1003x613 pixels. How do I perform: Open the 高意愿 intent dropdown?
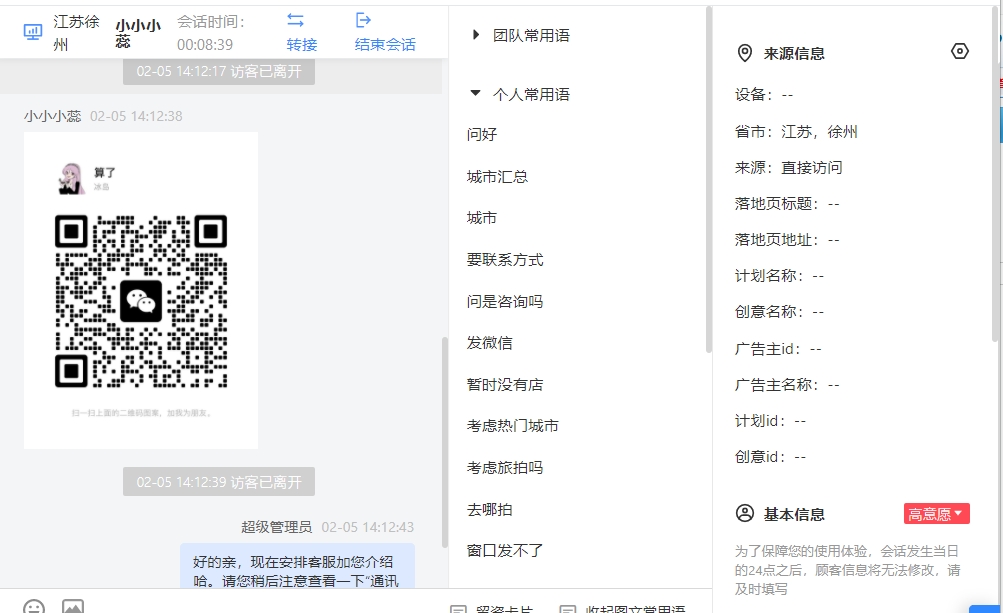coord(936,514)
